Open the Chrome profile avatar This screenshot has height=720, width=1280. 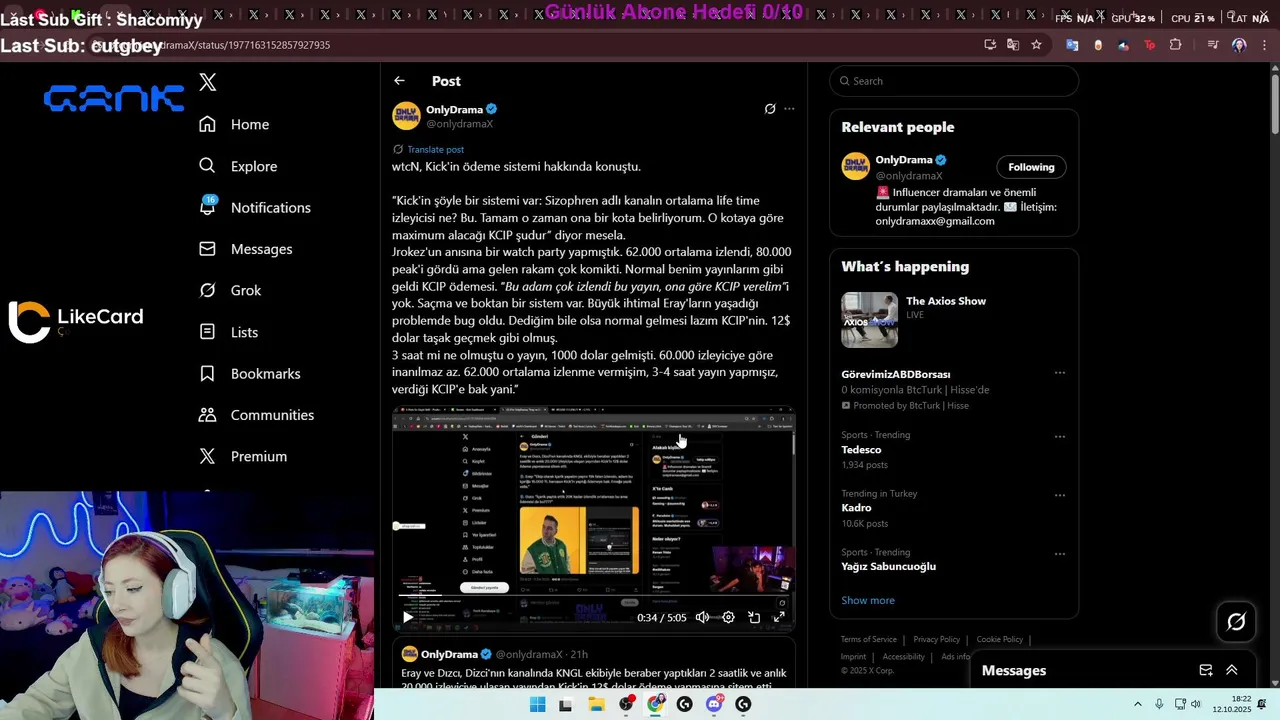(1239, 45)
